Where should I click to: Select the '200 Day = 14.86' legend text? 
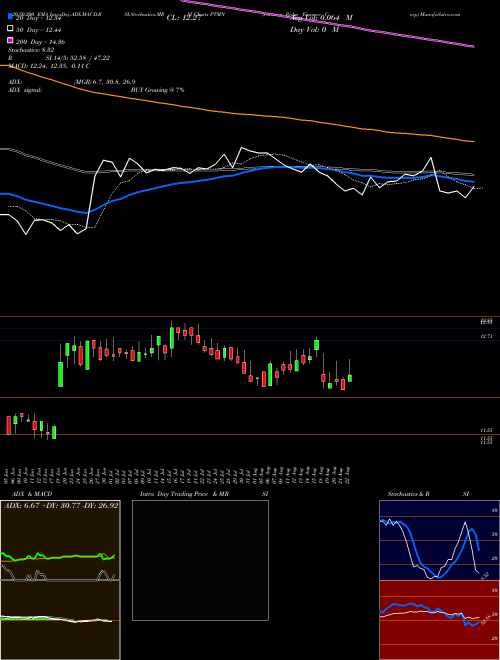click(40, 42)
